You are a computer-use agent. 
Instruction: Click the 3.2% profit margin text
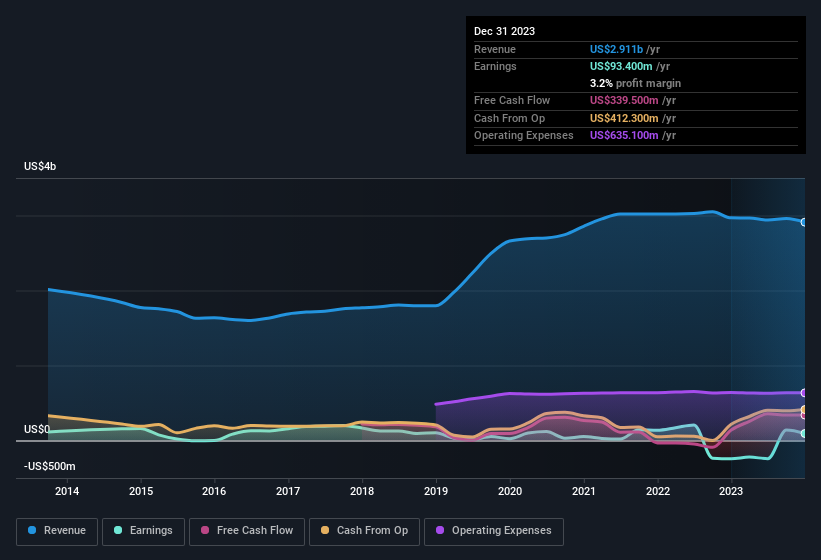pos(635,83)
